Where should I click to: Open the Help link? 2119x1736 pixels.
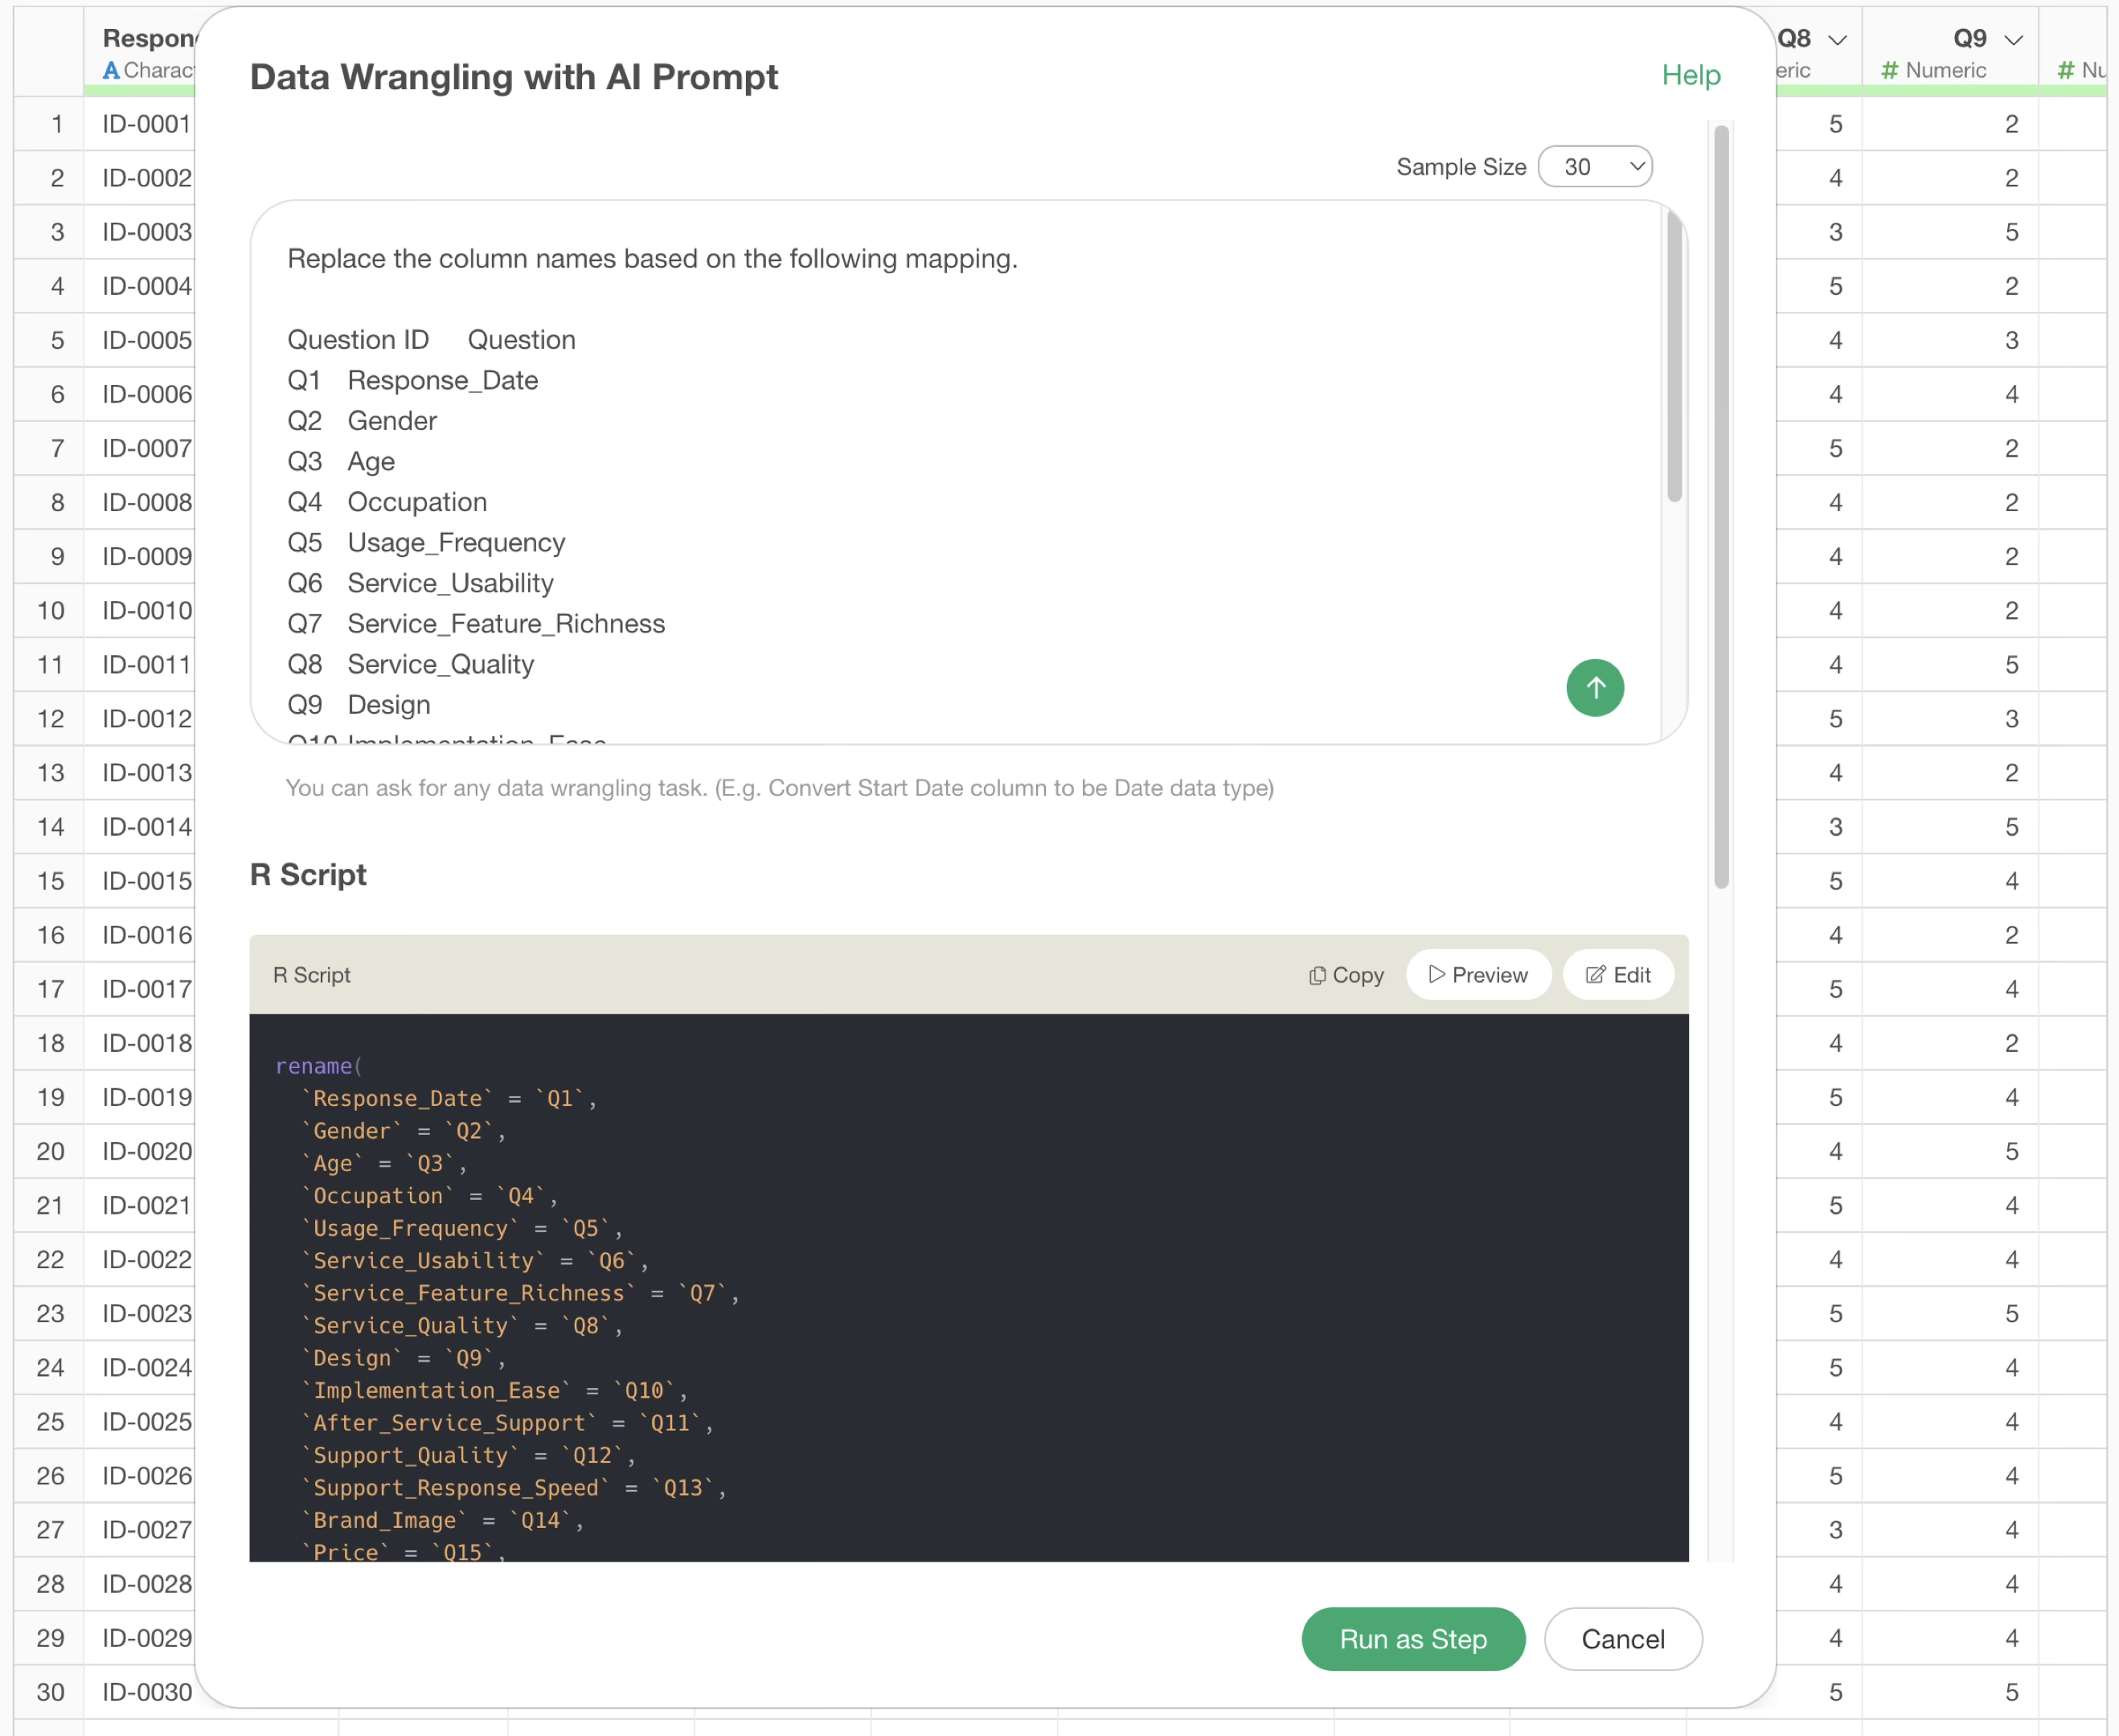coord(1690,75)
